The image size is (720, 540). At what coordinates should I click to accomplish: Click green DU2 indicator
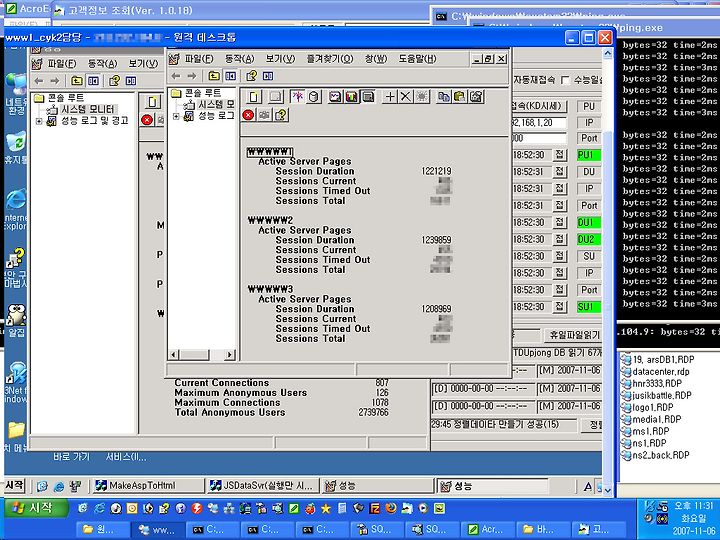[x=589, y=239]
